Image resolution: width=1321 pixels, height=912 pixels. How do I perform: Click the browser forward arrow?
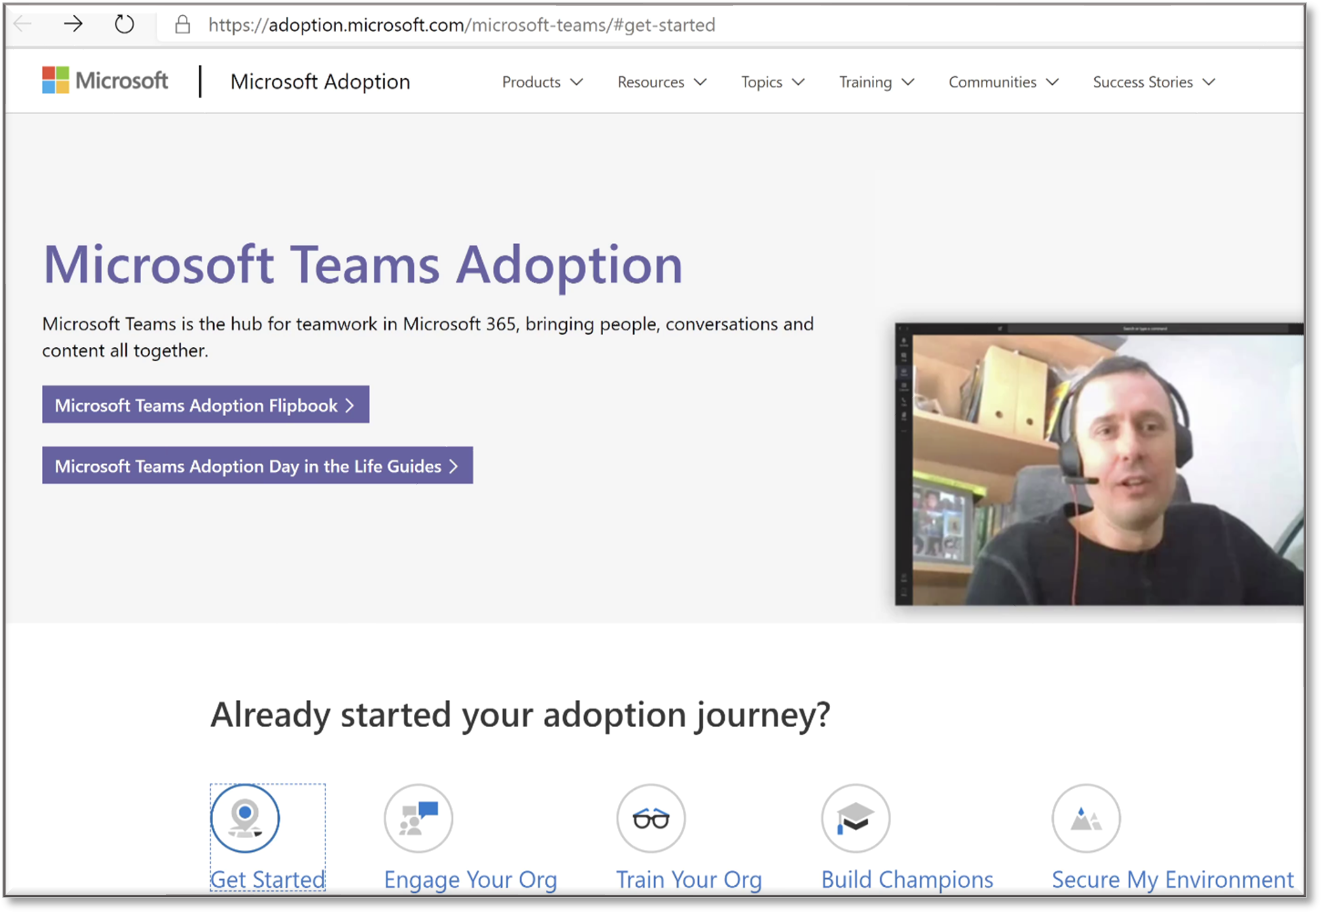(73, 24)
